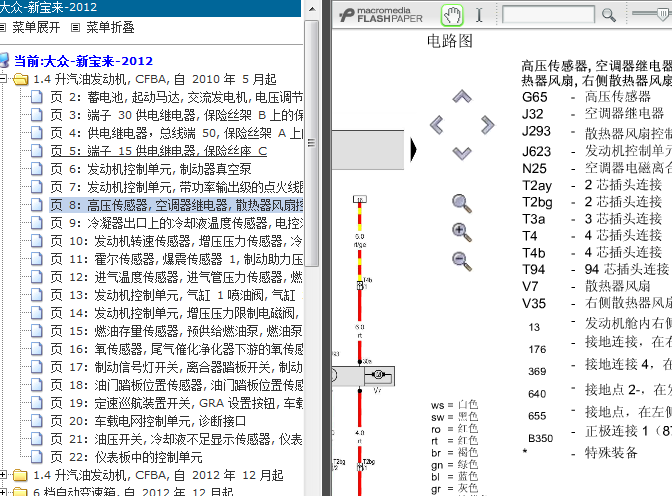The width and height of the screenshot is (672, 496).
Task: Click the V7 fan motor symbol in diagram
Action: tap(378, 375)
